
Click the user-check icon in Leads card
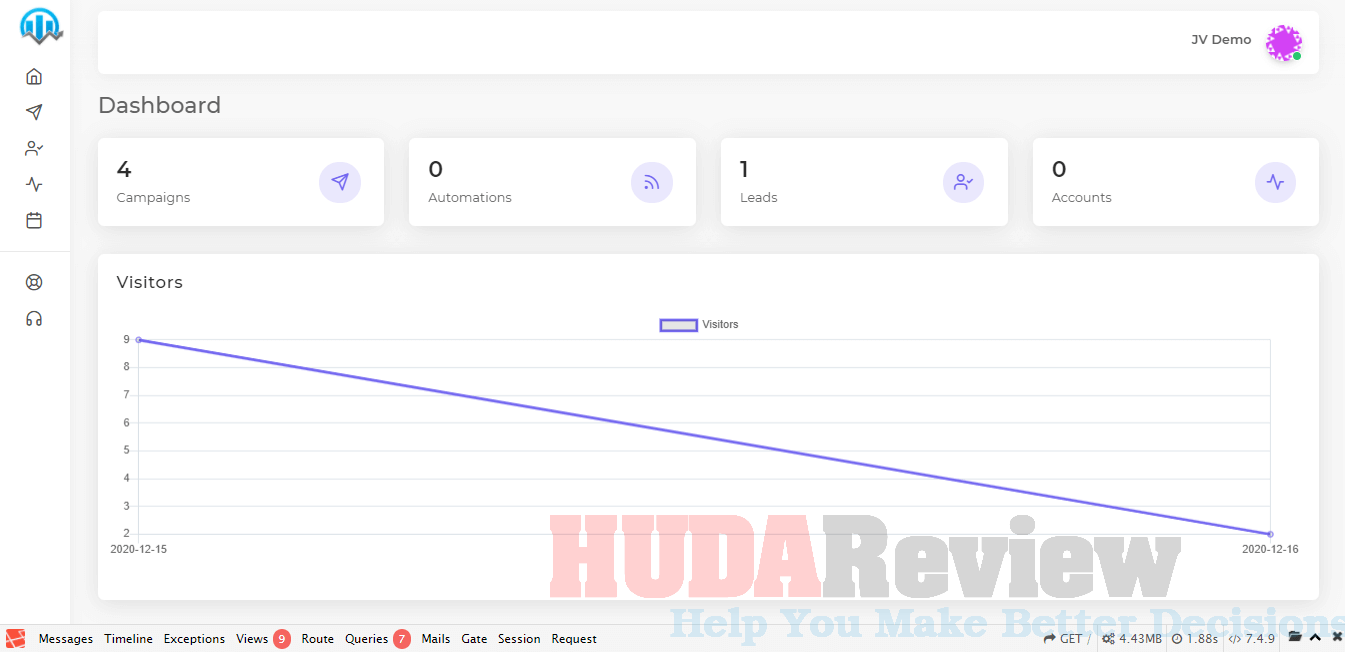(964, 182)
